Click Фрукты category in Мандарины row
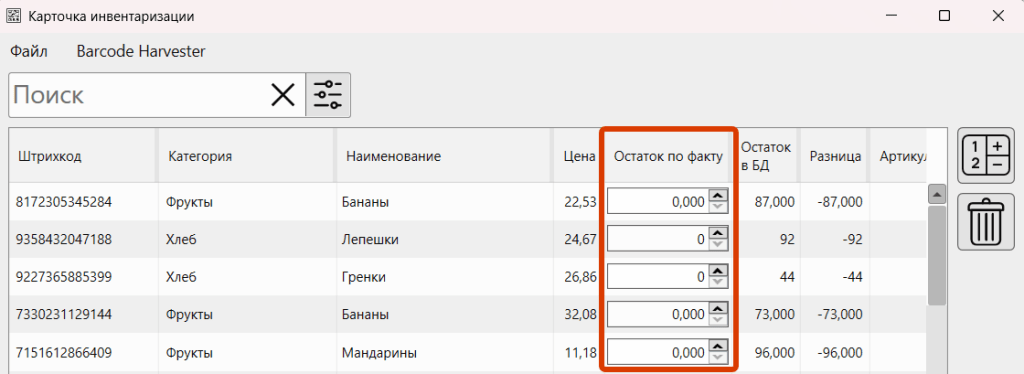 coord(189,353)
